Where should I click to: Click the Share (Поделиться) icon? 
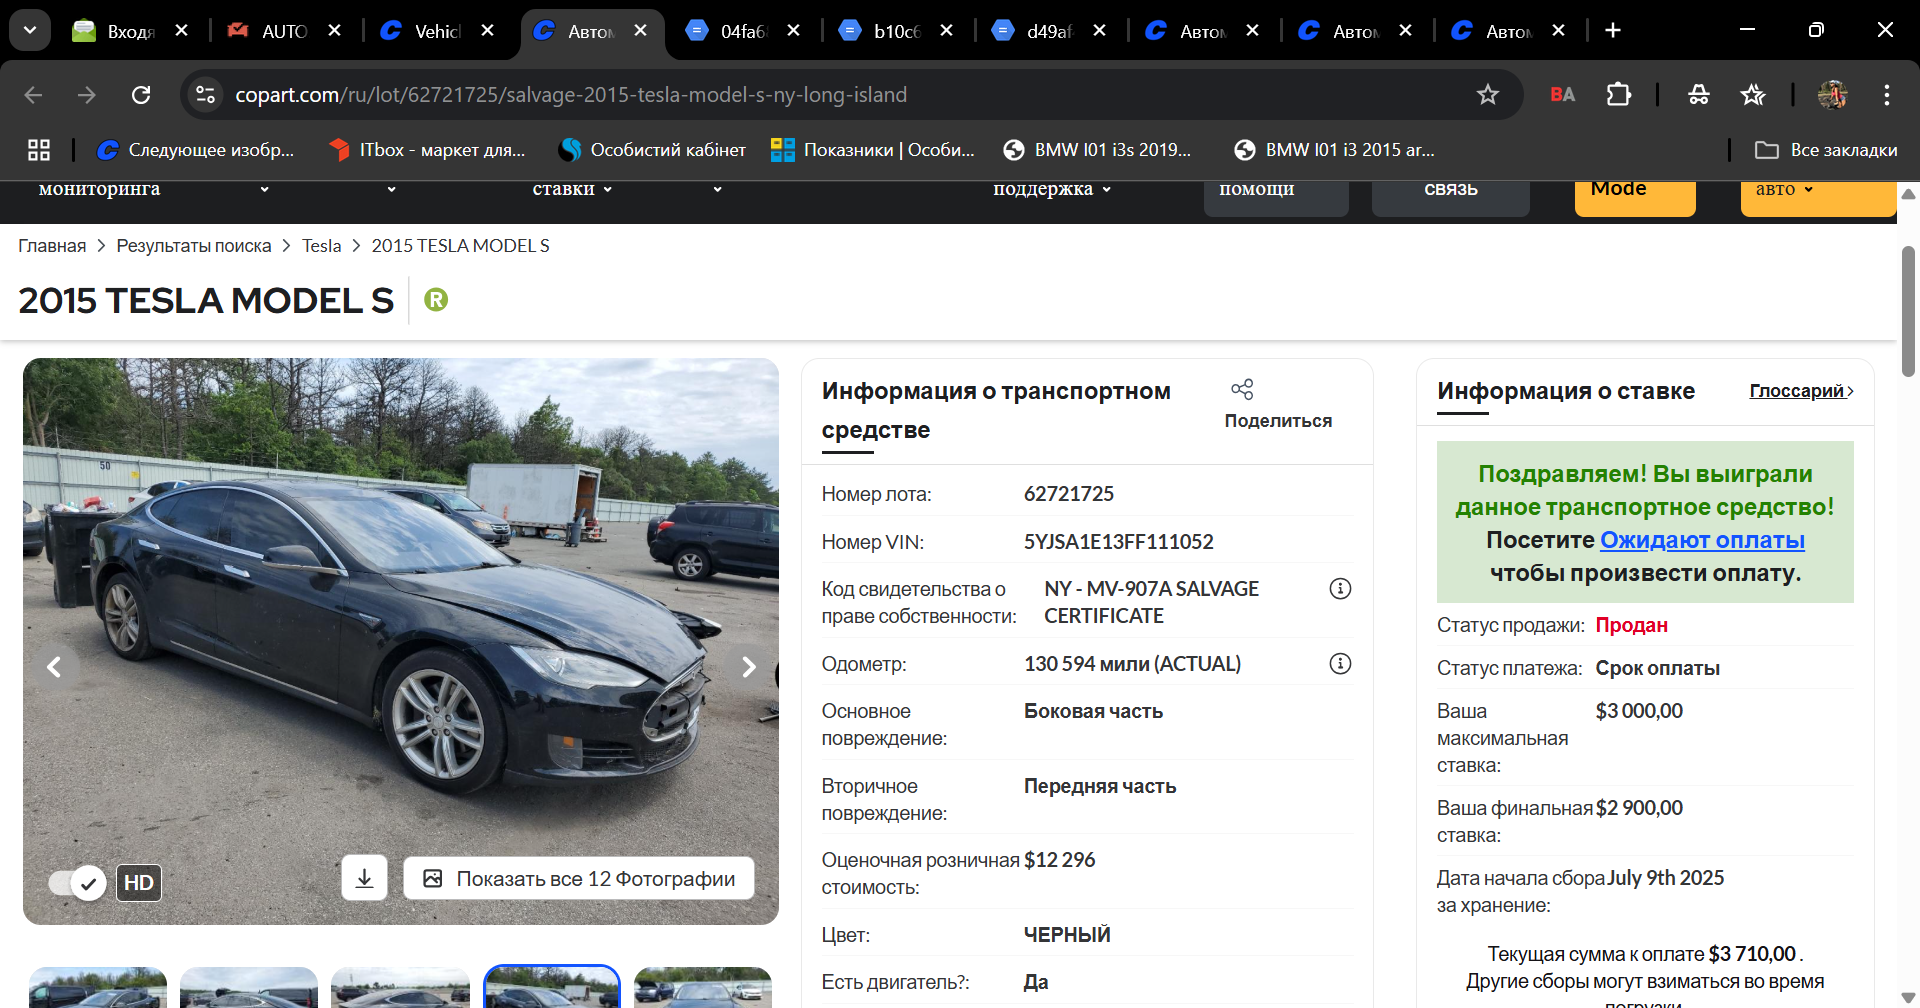pyautogui.click(x=1242, y=389)
